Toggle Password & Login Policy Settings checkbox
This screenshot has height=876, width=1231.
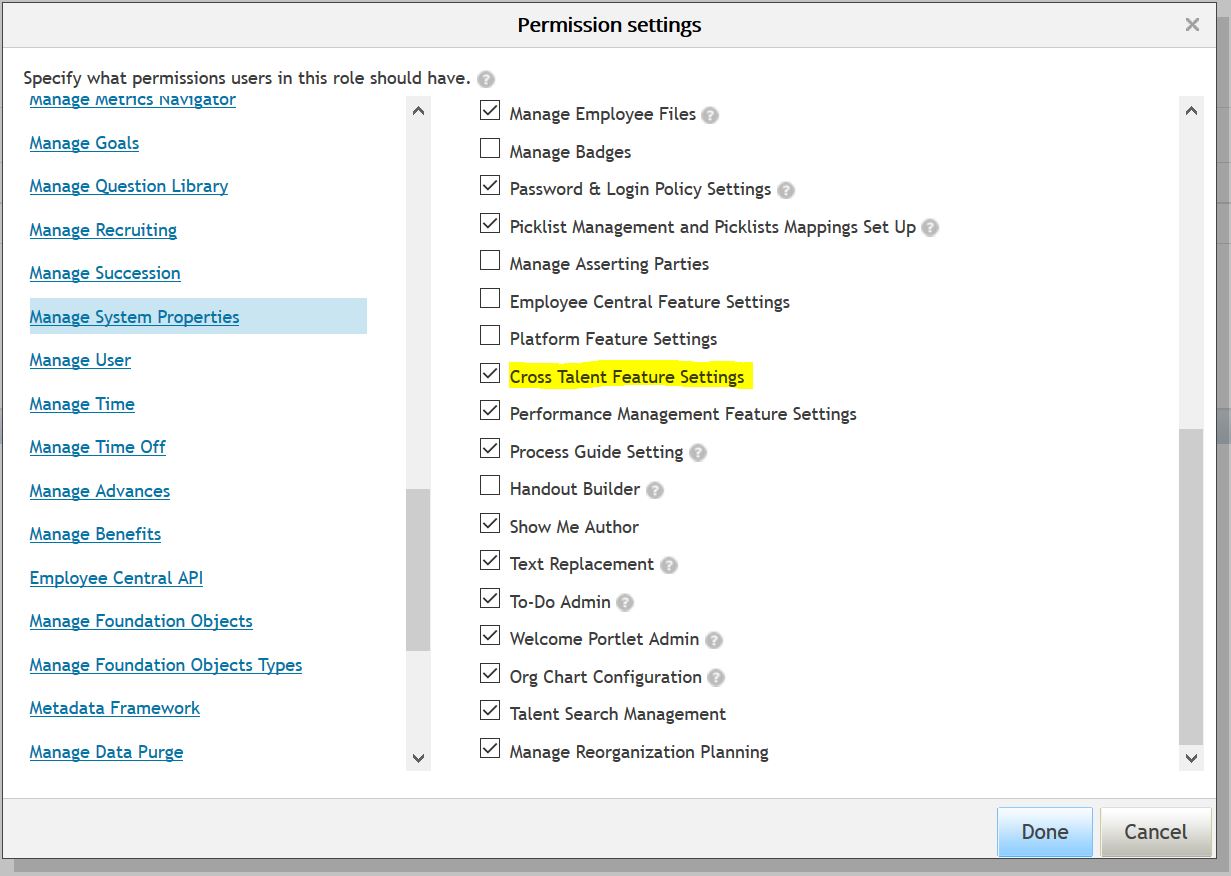pyautogui.click(x=490, y=186)
